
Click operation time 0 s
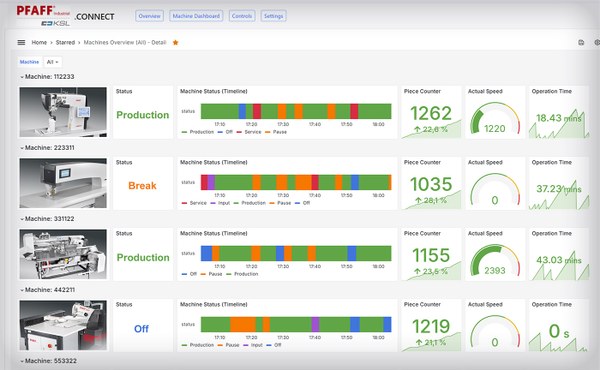(x=559, y=331)
